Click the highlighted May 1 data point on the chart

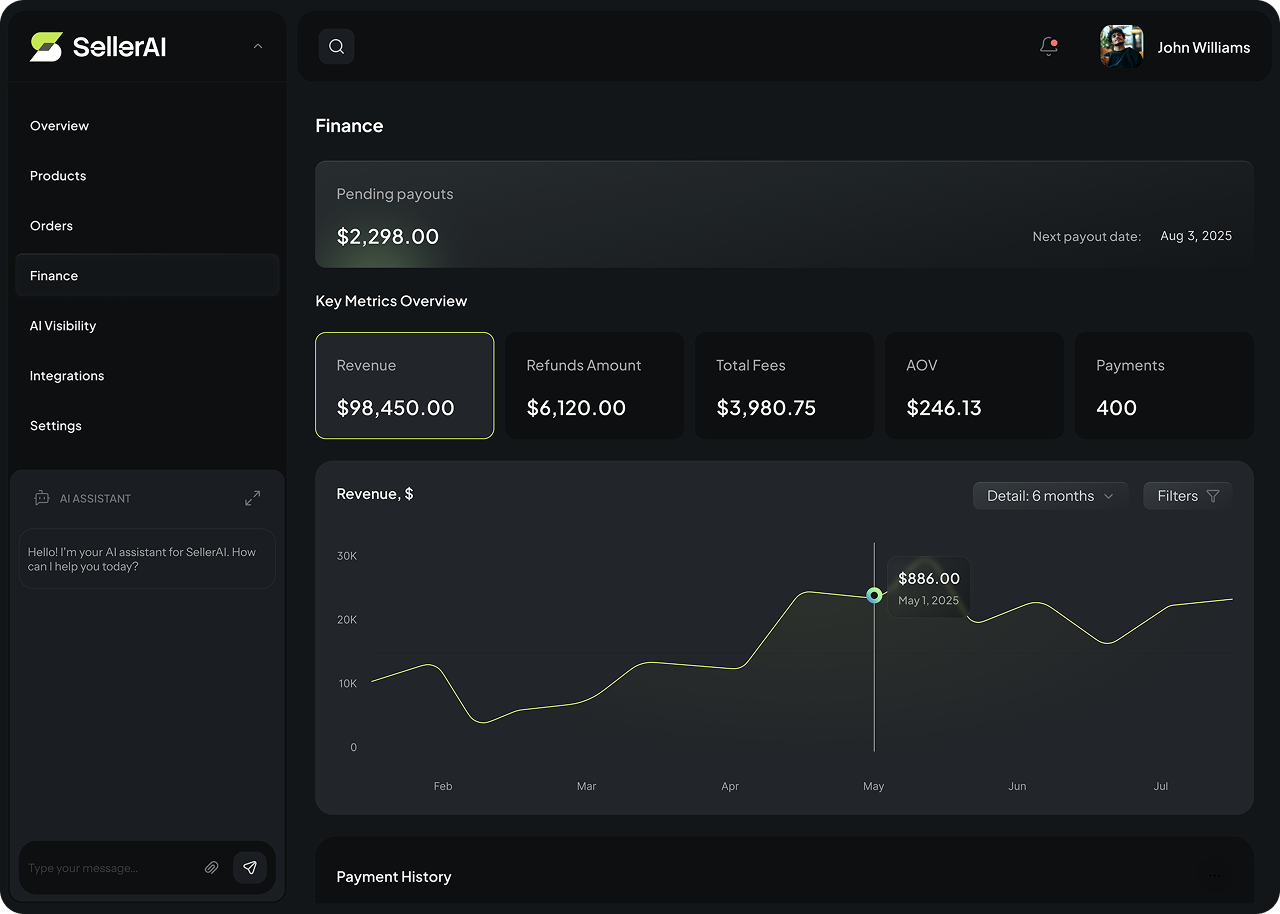coord(874,594)
